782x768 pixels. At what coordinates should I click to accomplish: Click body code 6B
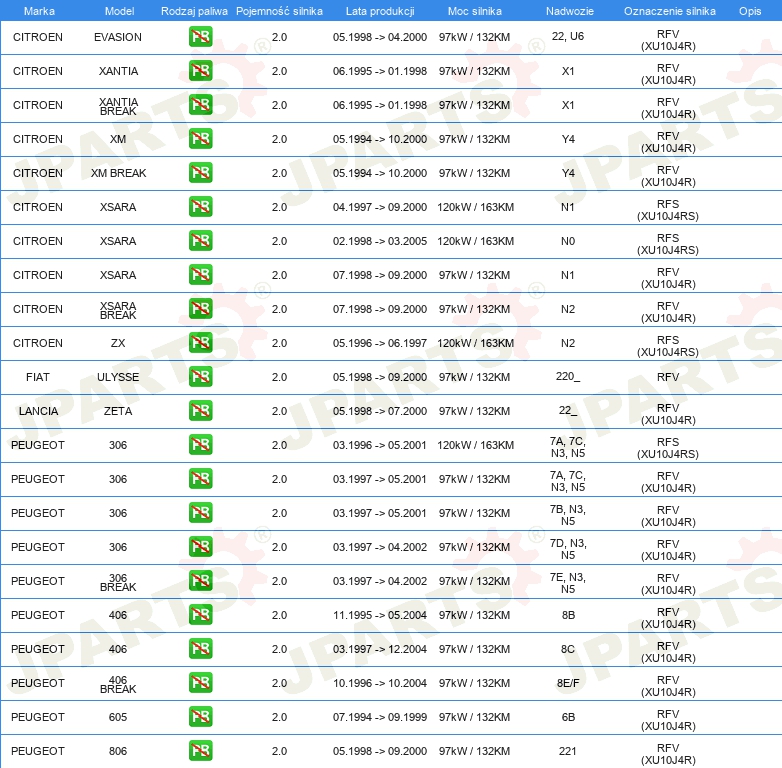(x=568, y=717)
